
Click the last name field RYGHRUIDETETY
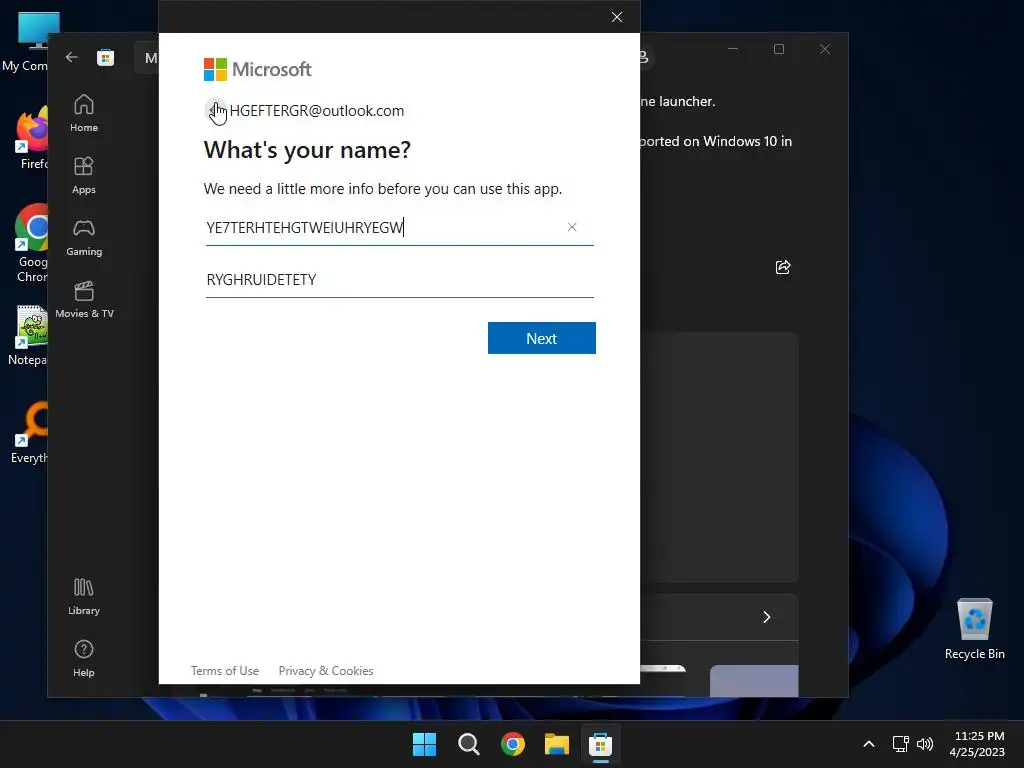click(x=399, y=280)
